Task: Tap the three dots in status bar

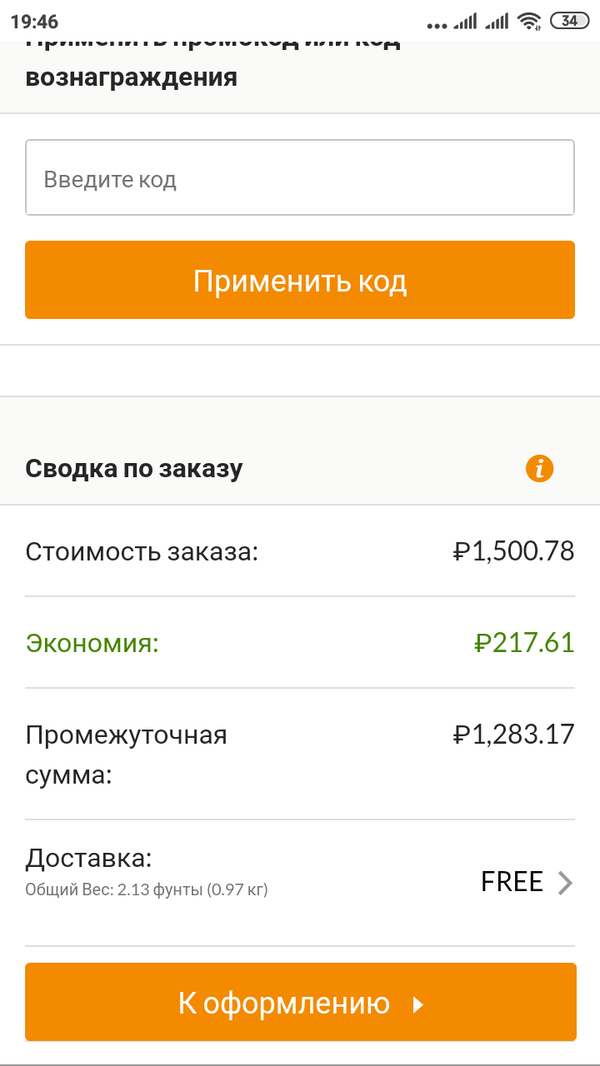Action: coord(437,24)
